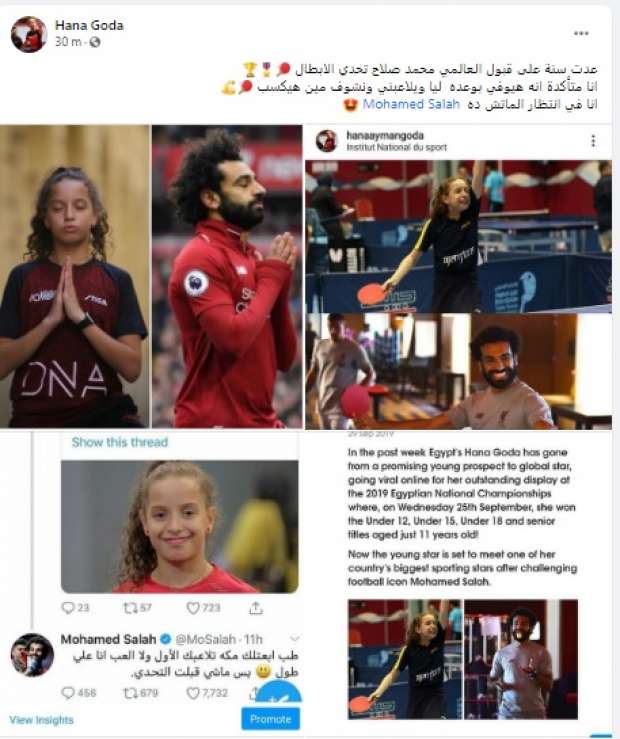This screenshot has width=620, height=739.
Task: Click the retweet icon showing 57
Action: pos(130,608)
